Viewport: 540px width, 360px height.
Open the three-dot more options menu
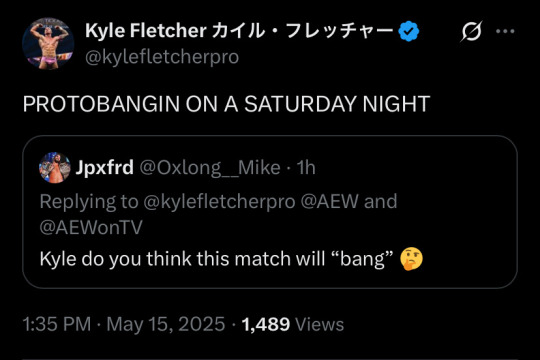[x=505, y=31]
